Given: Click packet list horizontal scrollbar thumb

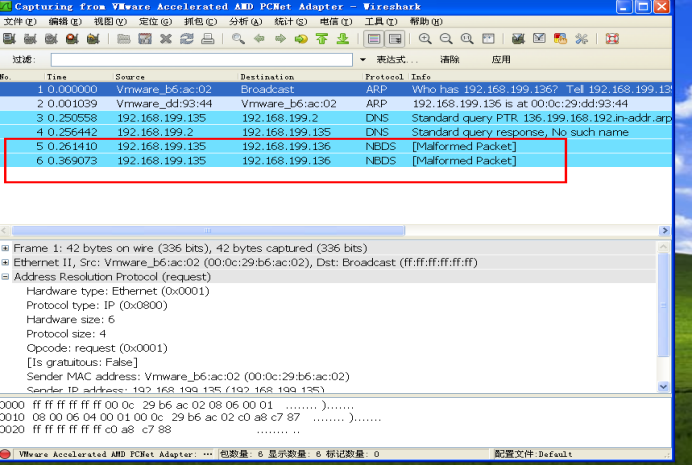Looking at the screenshot, I should pos(208,231).
